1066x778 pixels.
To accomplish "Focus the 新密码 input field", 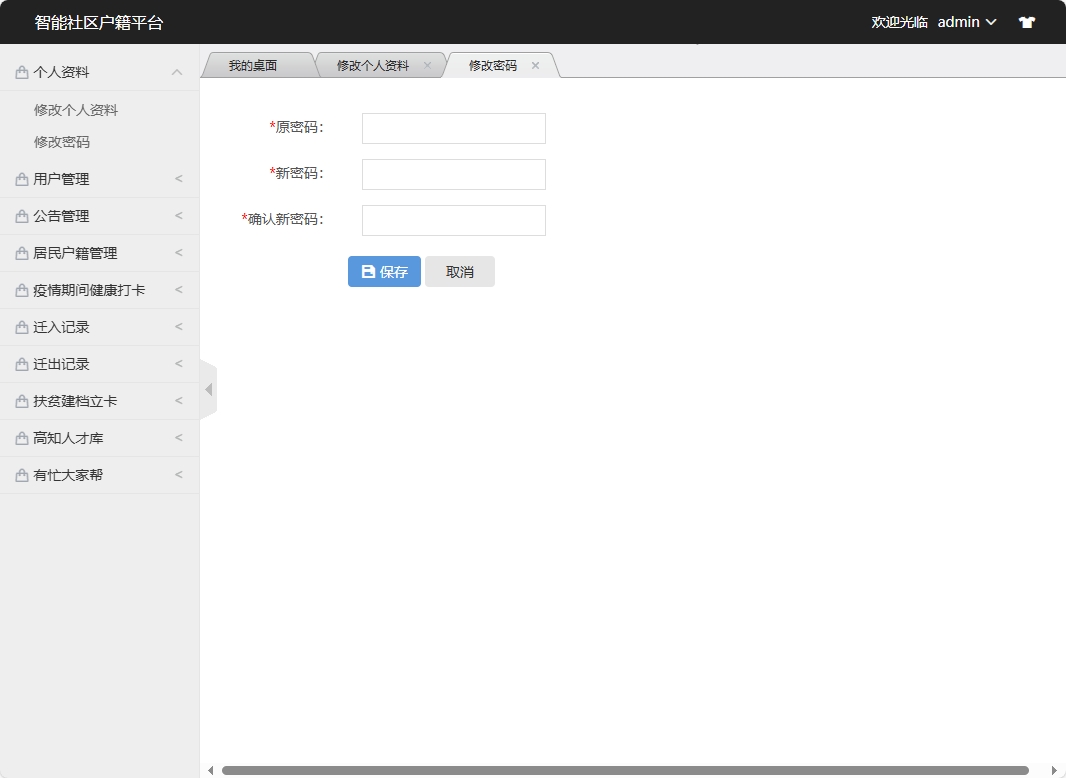I will [453, 174].
